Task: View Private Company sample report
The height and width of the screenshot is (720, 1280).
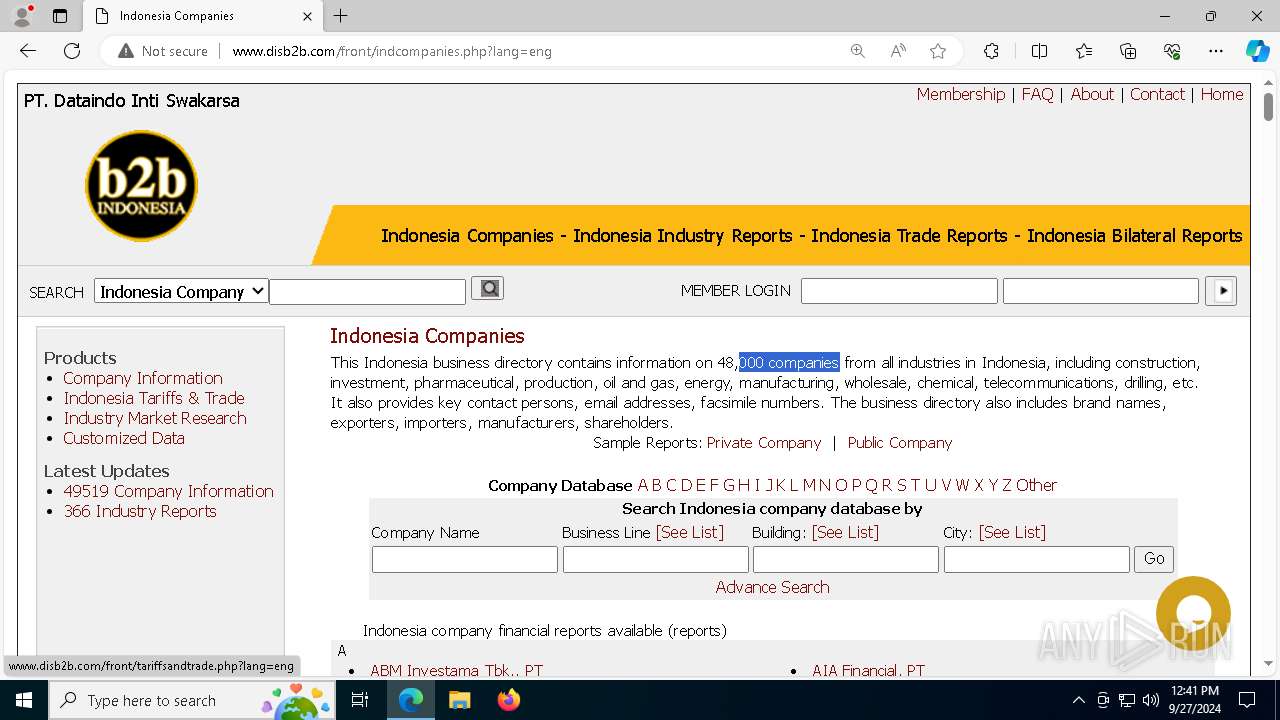Action: click(x=764, y=442)
